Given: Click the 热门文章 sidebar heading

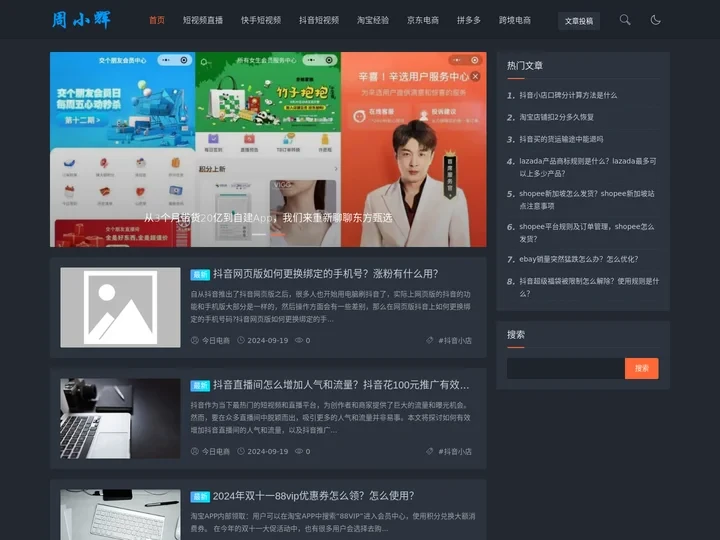Looking at the screenshot, I should (x=525, y=66).
